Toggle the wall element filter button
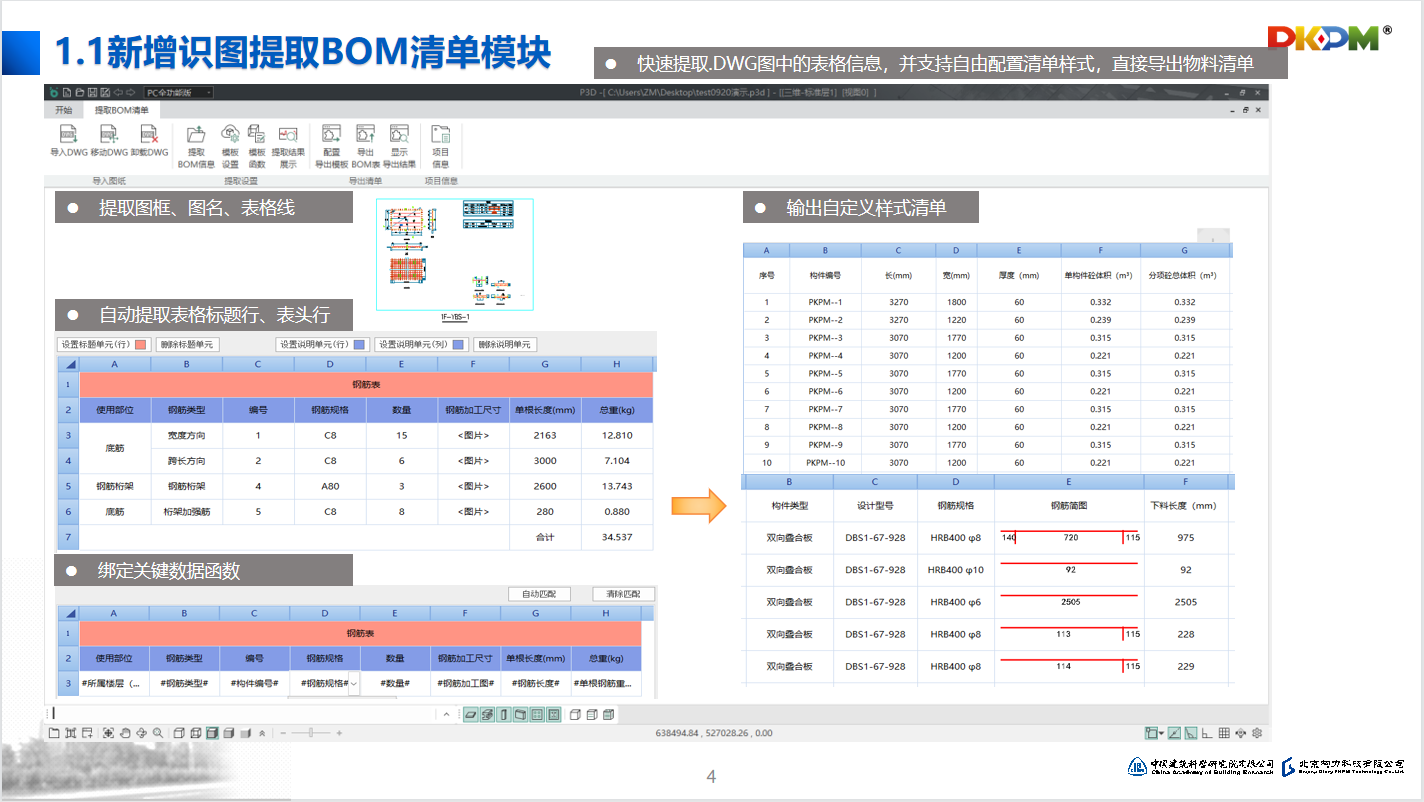The image size is (1424, 802). click(x=520, y=714)
